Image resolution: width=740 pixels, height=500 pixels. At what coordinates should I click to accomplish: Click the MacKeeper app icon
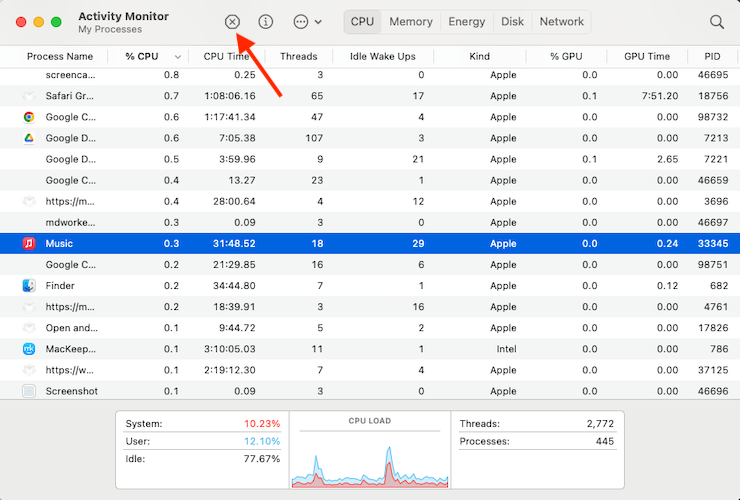pos(29,349)
